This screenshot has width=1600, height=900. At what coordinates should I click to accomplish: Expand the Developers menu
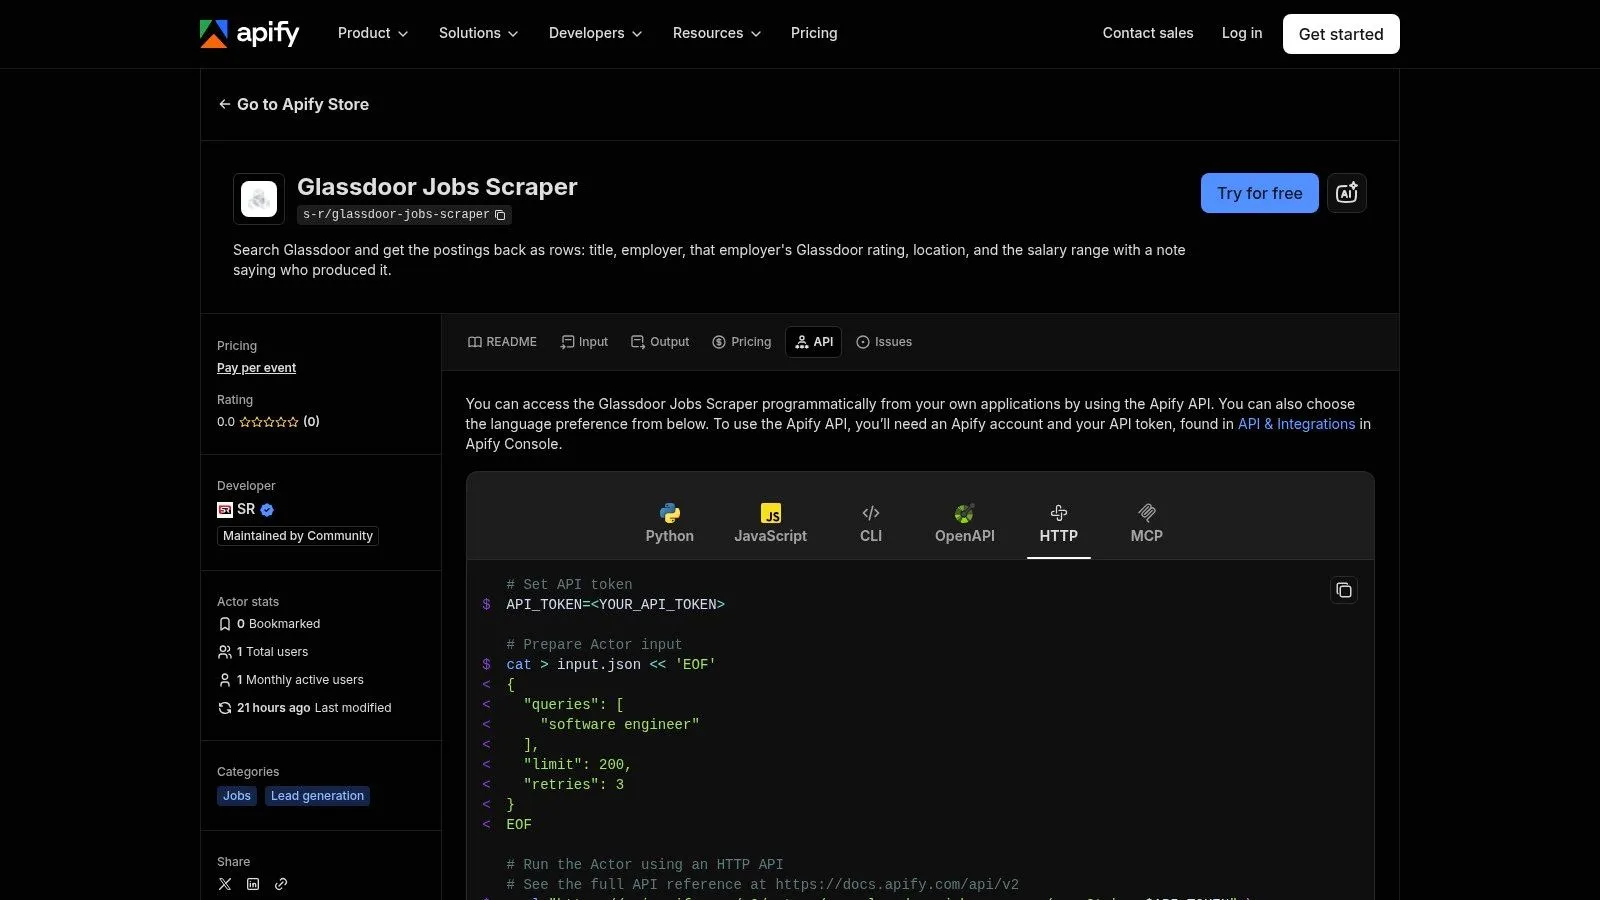[595, 33]
